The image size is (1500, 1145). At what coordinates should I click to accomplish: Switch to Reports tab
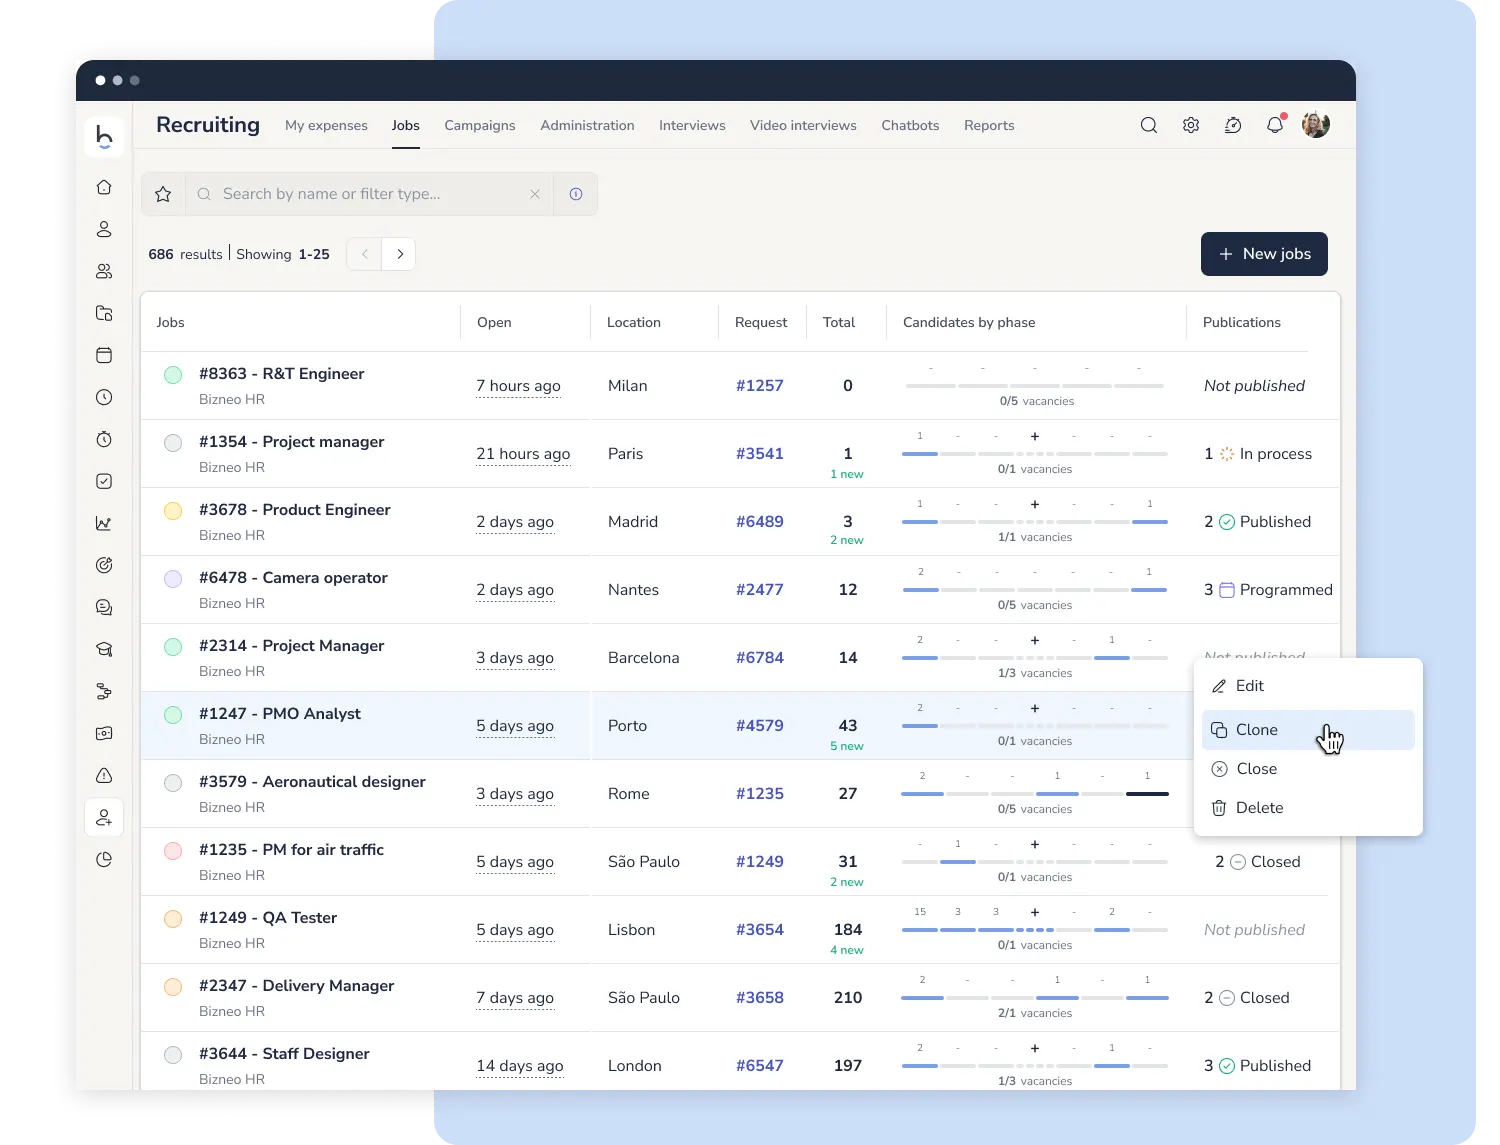pyautogui.click(x=989, y=125)
